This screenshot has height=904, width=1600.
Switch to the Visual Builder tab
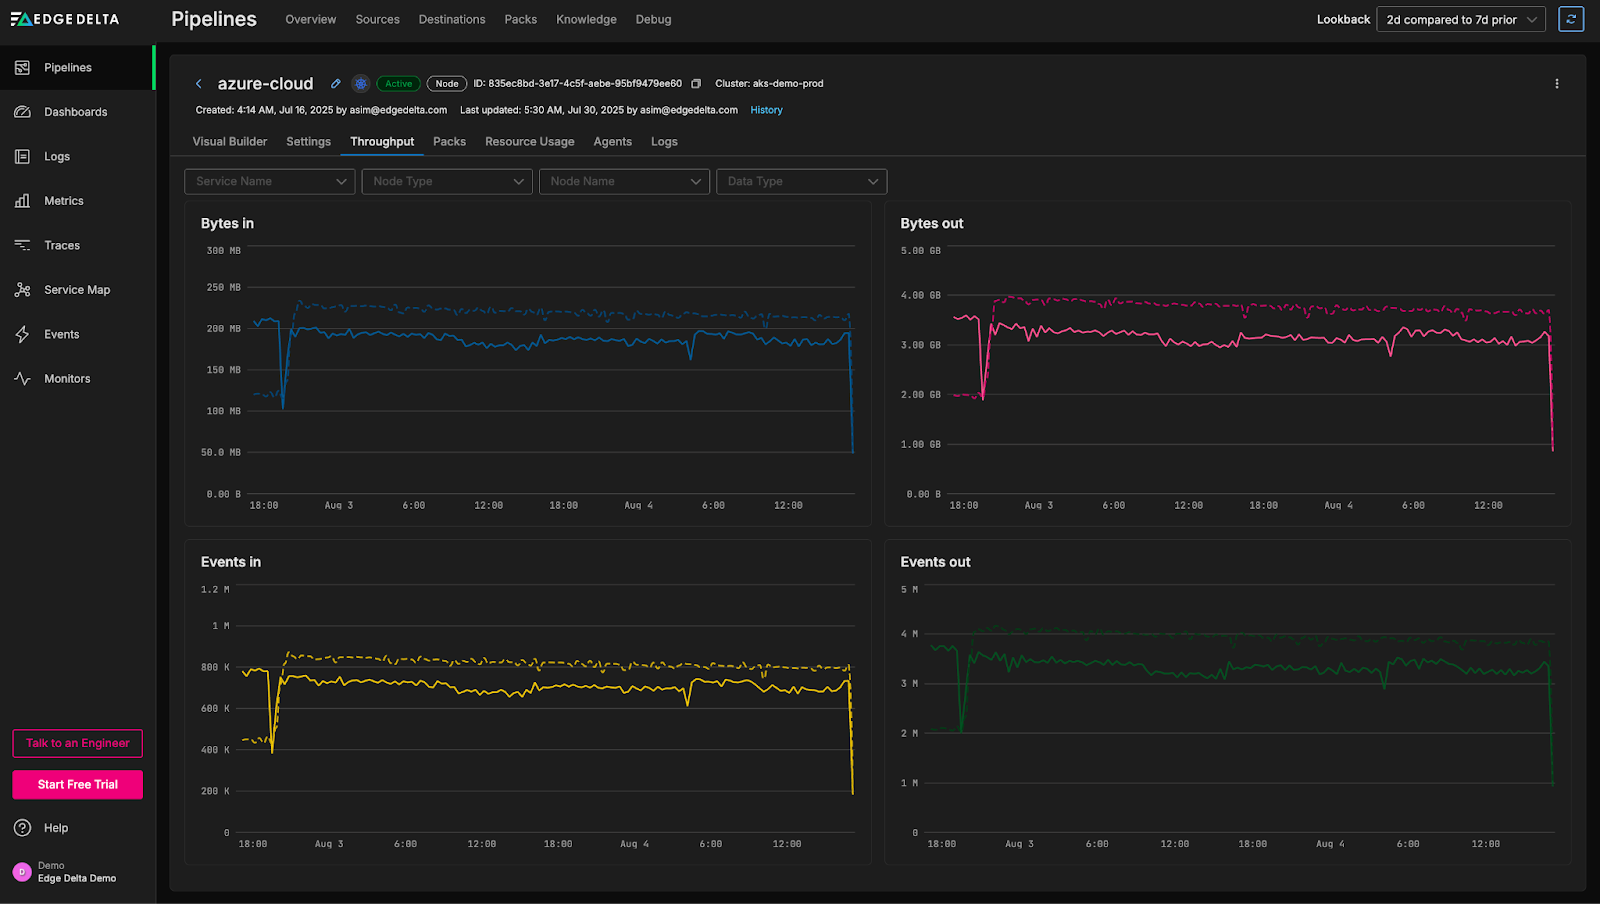coord(230,142)
